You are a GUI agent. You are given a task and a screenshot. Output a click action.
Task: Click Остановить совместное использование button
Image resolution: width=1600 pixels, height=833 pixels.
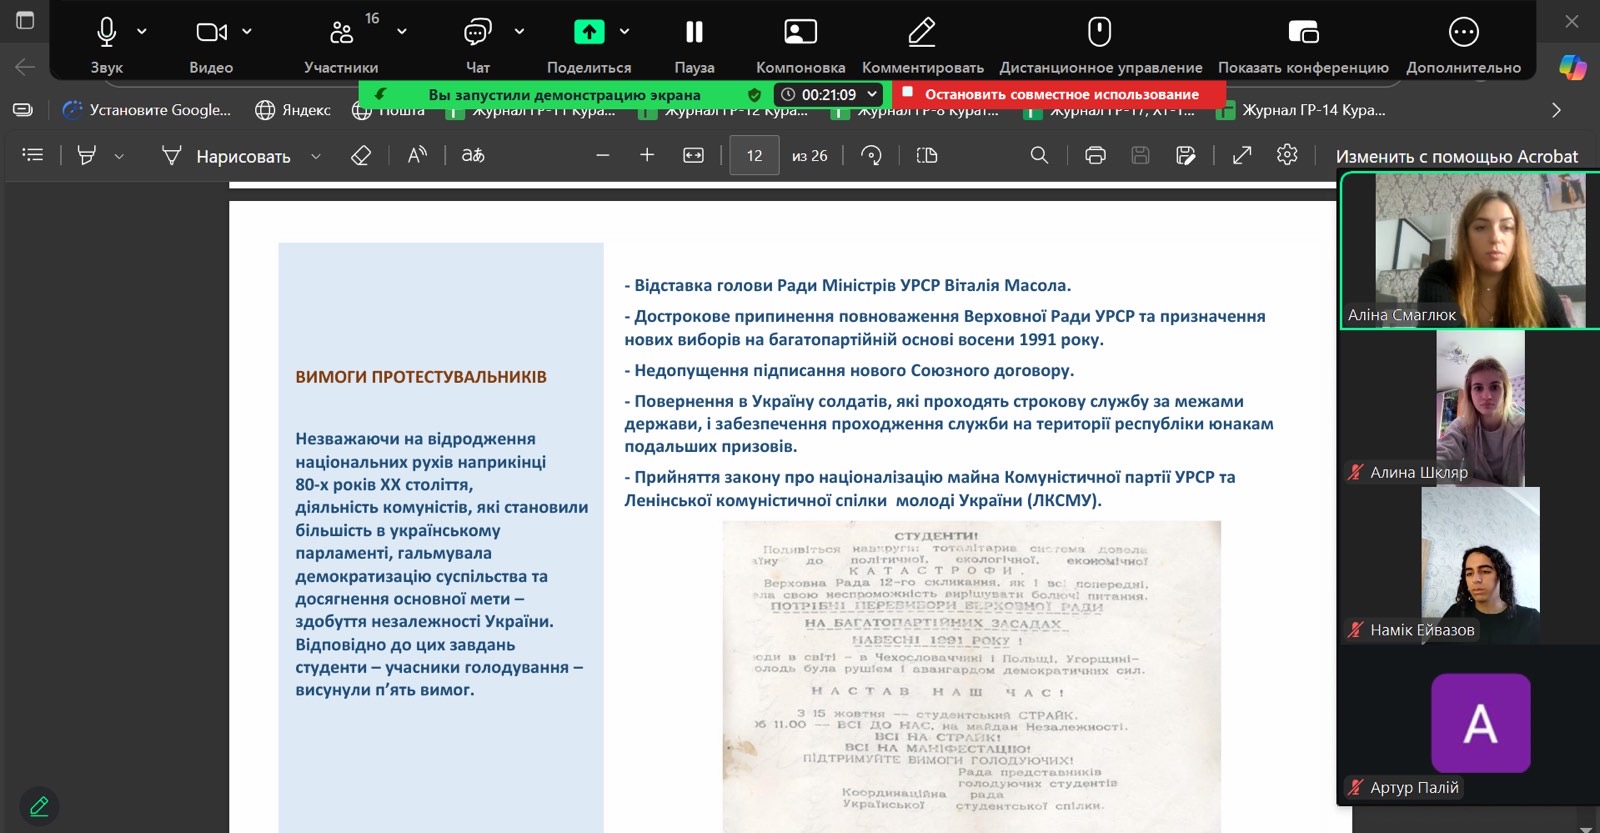[x=1061, y=94]
